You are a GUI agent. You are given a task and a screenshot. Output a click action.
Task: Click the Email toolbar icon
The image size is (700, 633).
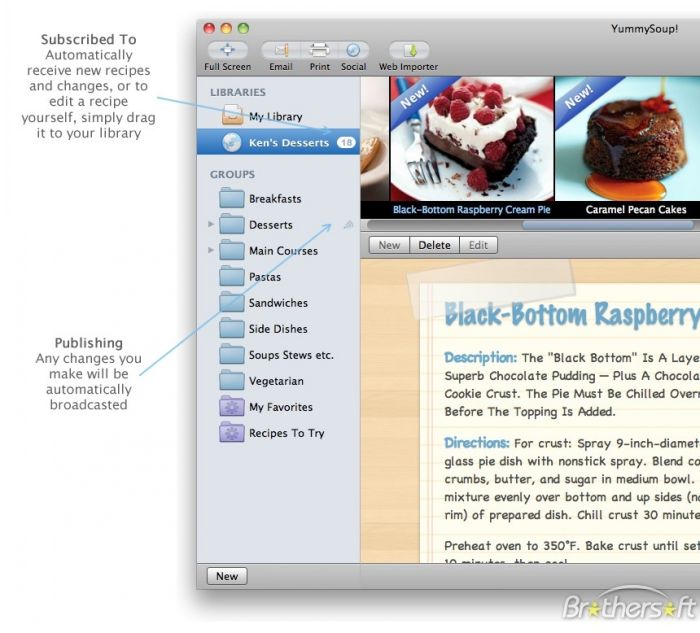279,50
